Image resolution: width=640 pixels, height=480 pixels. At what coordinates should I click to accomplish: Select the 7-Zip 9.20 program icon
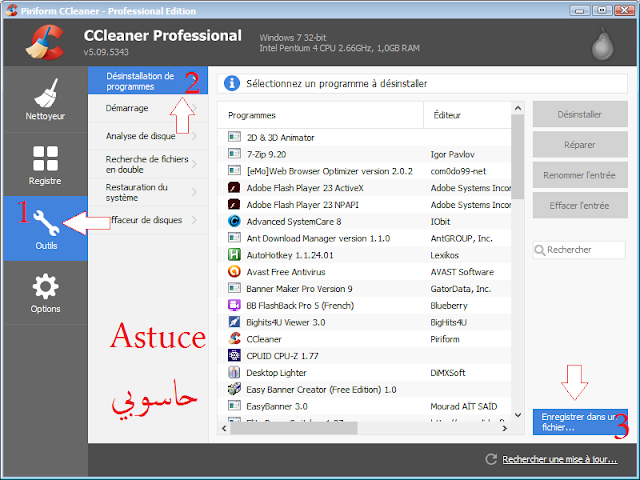[234, 154]
